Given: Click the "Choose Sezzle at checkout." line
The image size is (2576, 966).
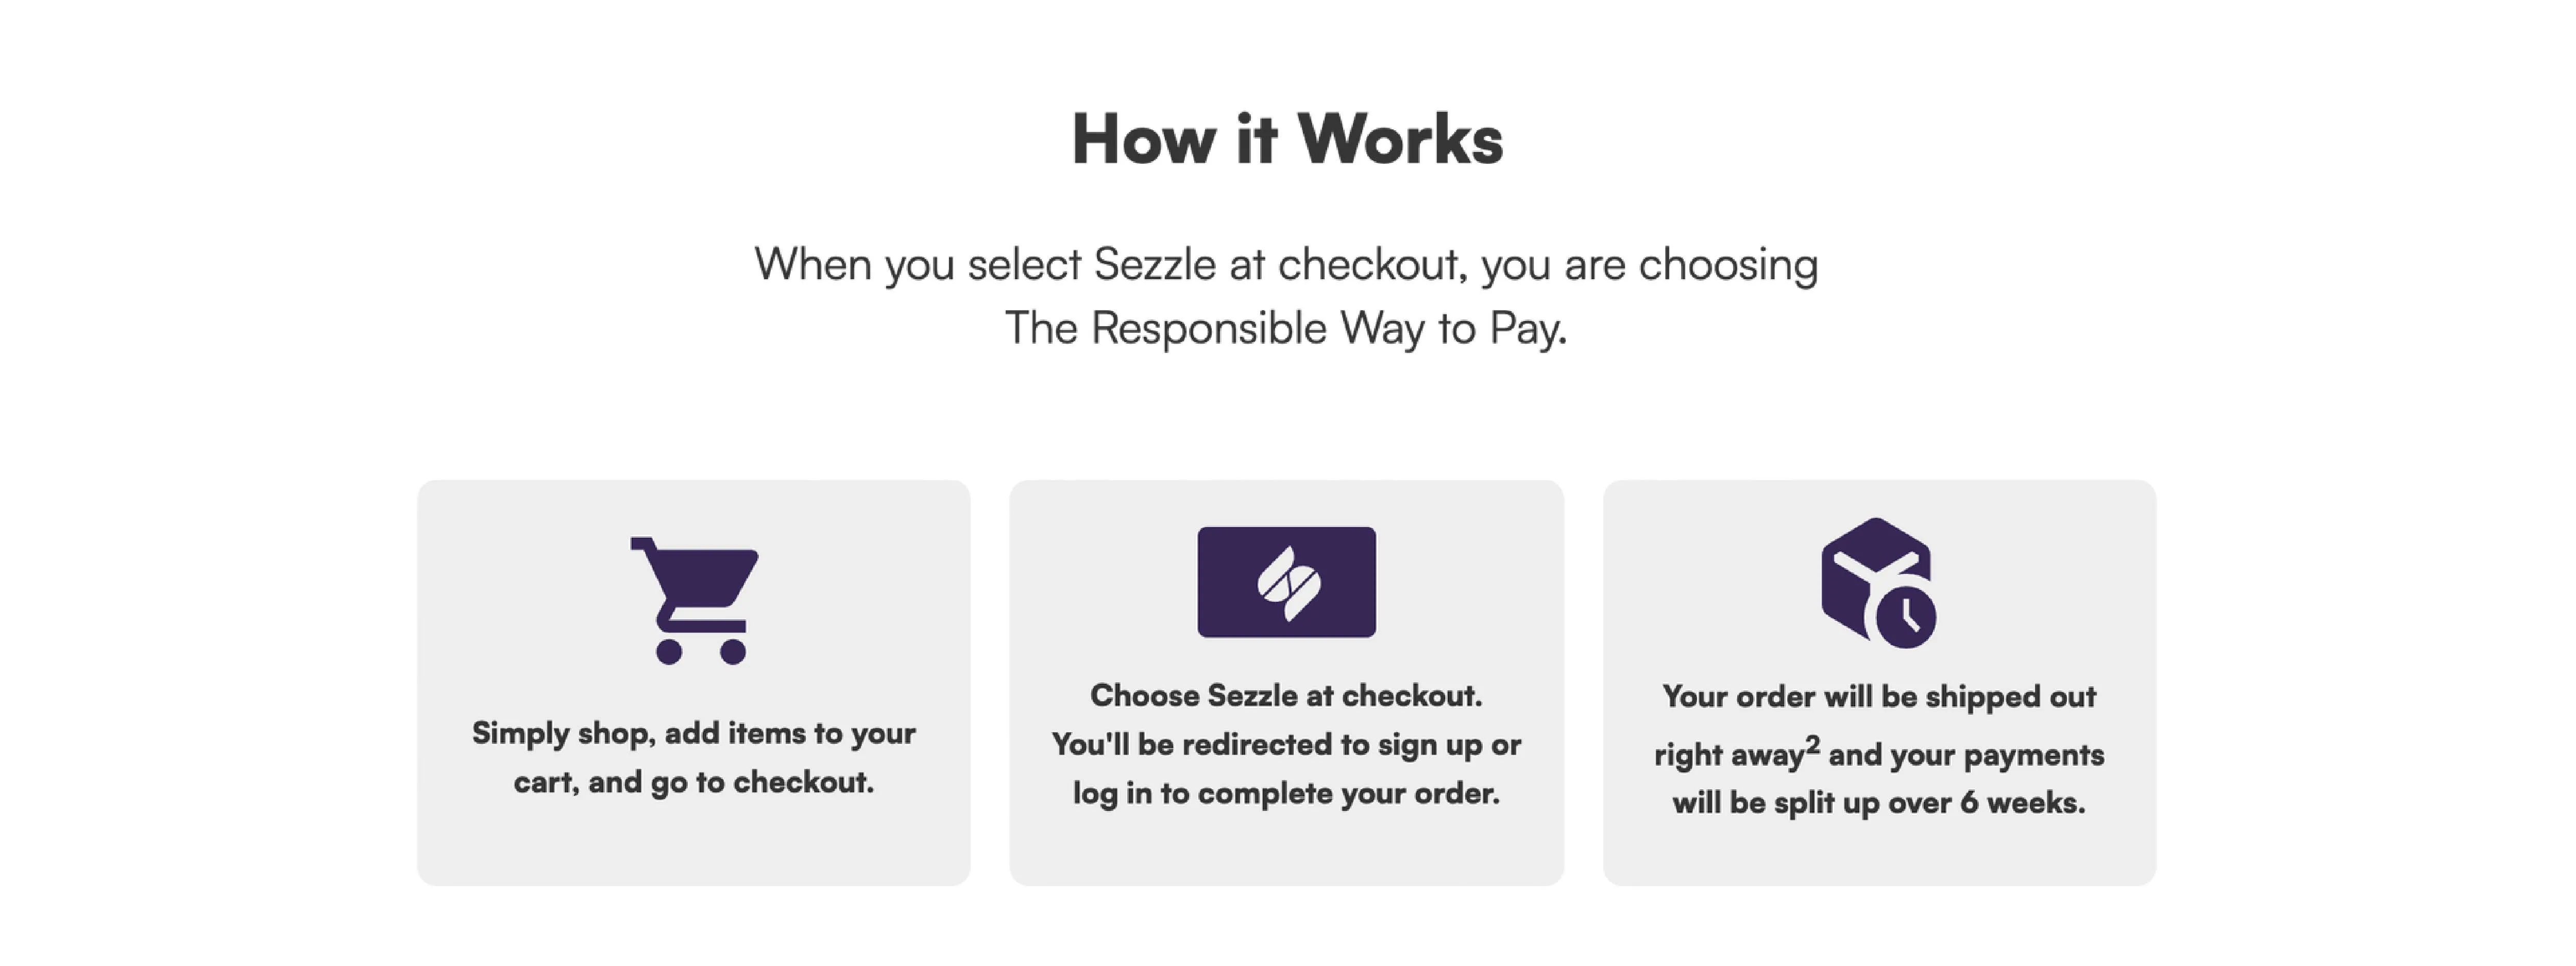Looking at the screenshot, I should [1286, 695].
